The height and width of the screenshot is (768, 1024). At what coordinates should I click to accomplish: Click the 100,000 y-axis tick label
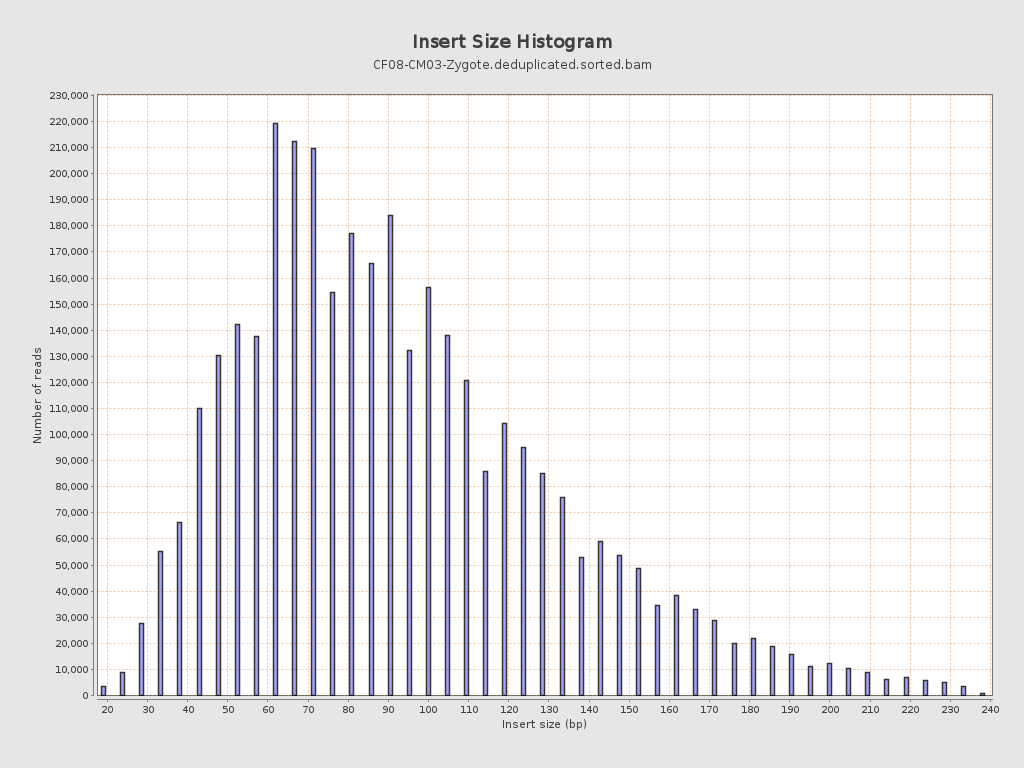click(69, 434)
